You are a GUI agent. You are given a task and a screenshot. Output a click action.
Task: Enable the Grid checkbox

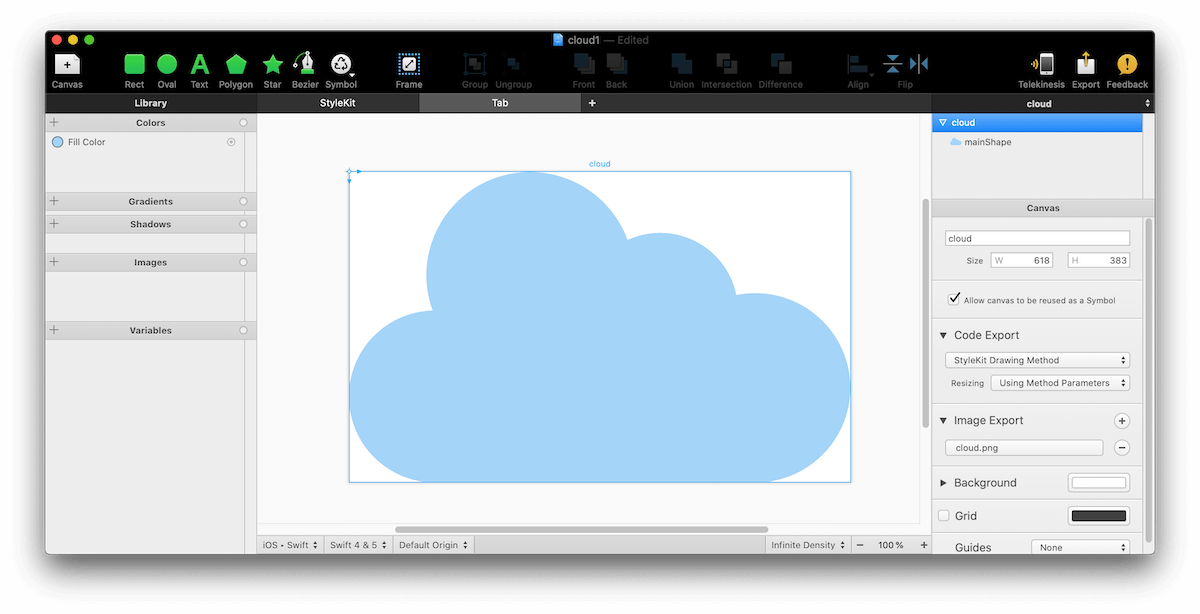point(944,516)
